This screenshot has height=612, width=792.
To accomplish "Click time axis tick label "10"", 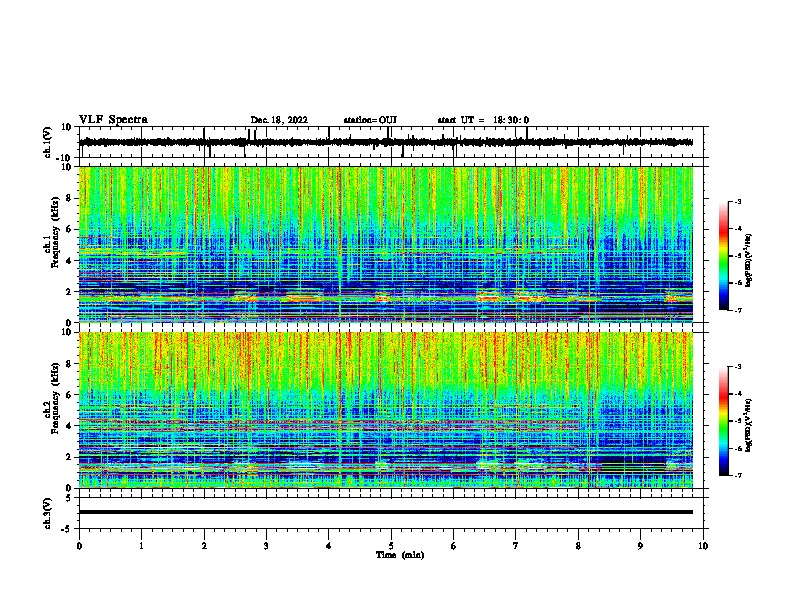I will click(x=703, y=546).
